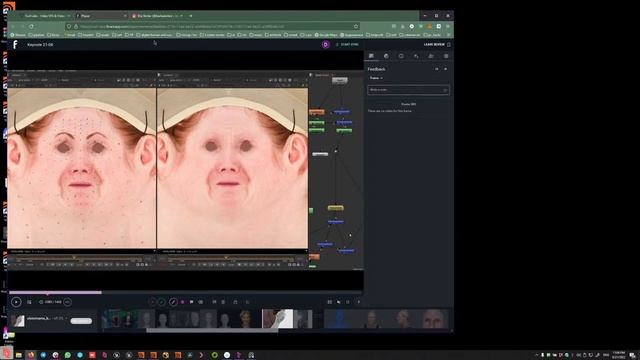
Task: Click the white pill button beside the version name
Action: click(x=81, y=321)
